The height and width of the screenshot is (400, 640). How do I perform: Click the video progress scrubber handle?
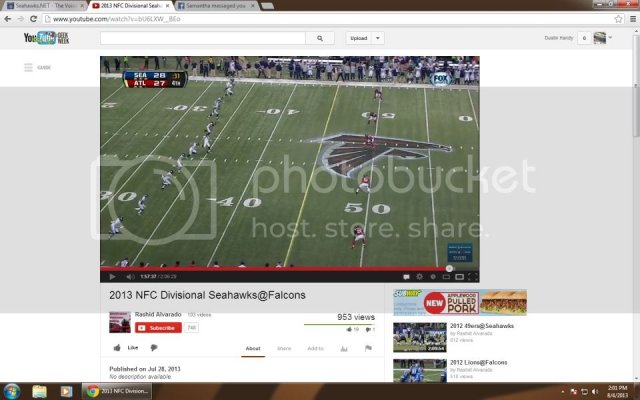coord(449,269)
